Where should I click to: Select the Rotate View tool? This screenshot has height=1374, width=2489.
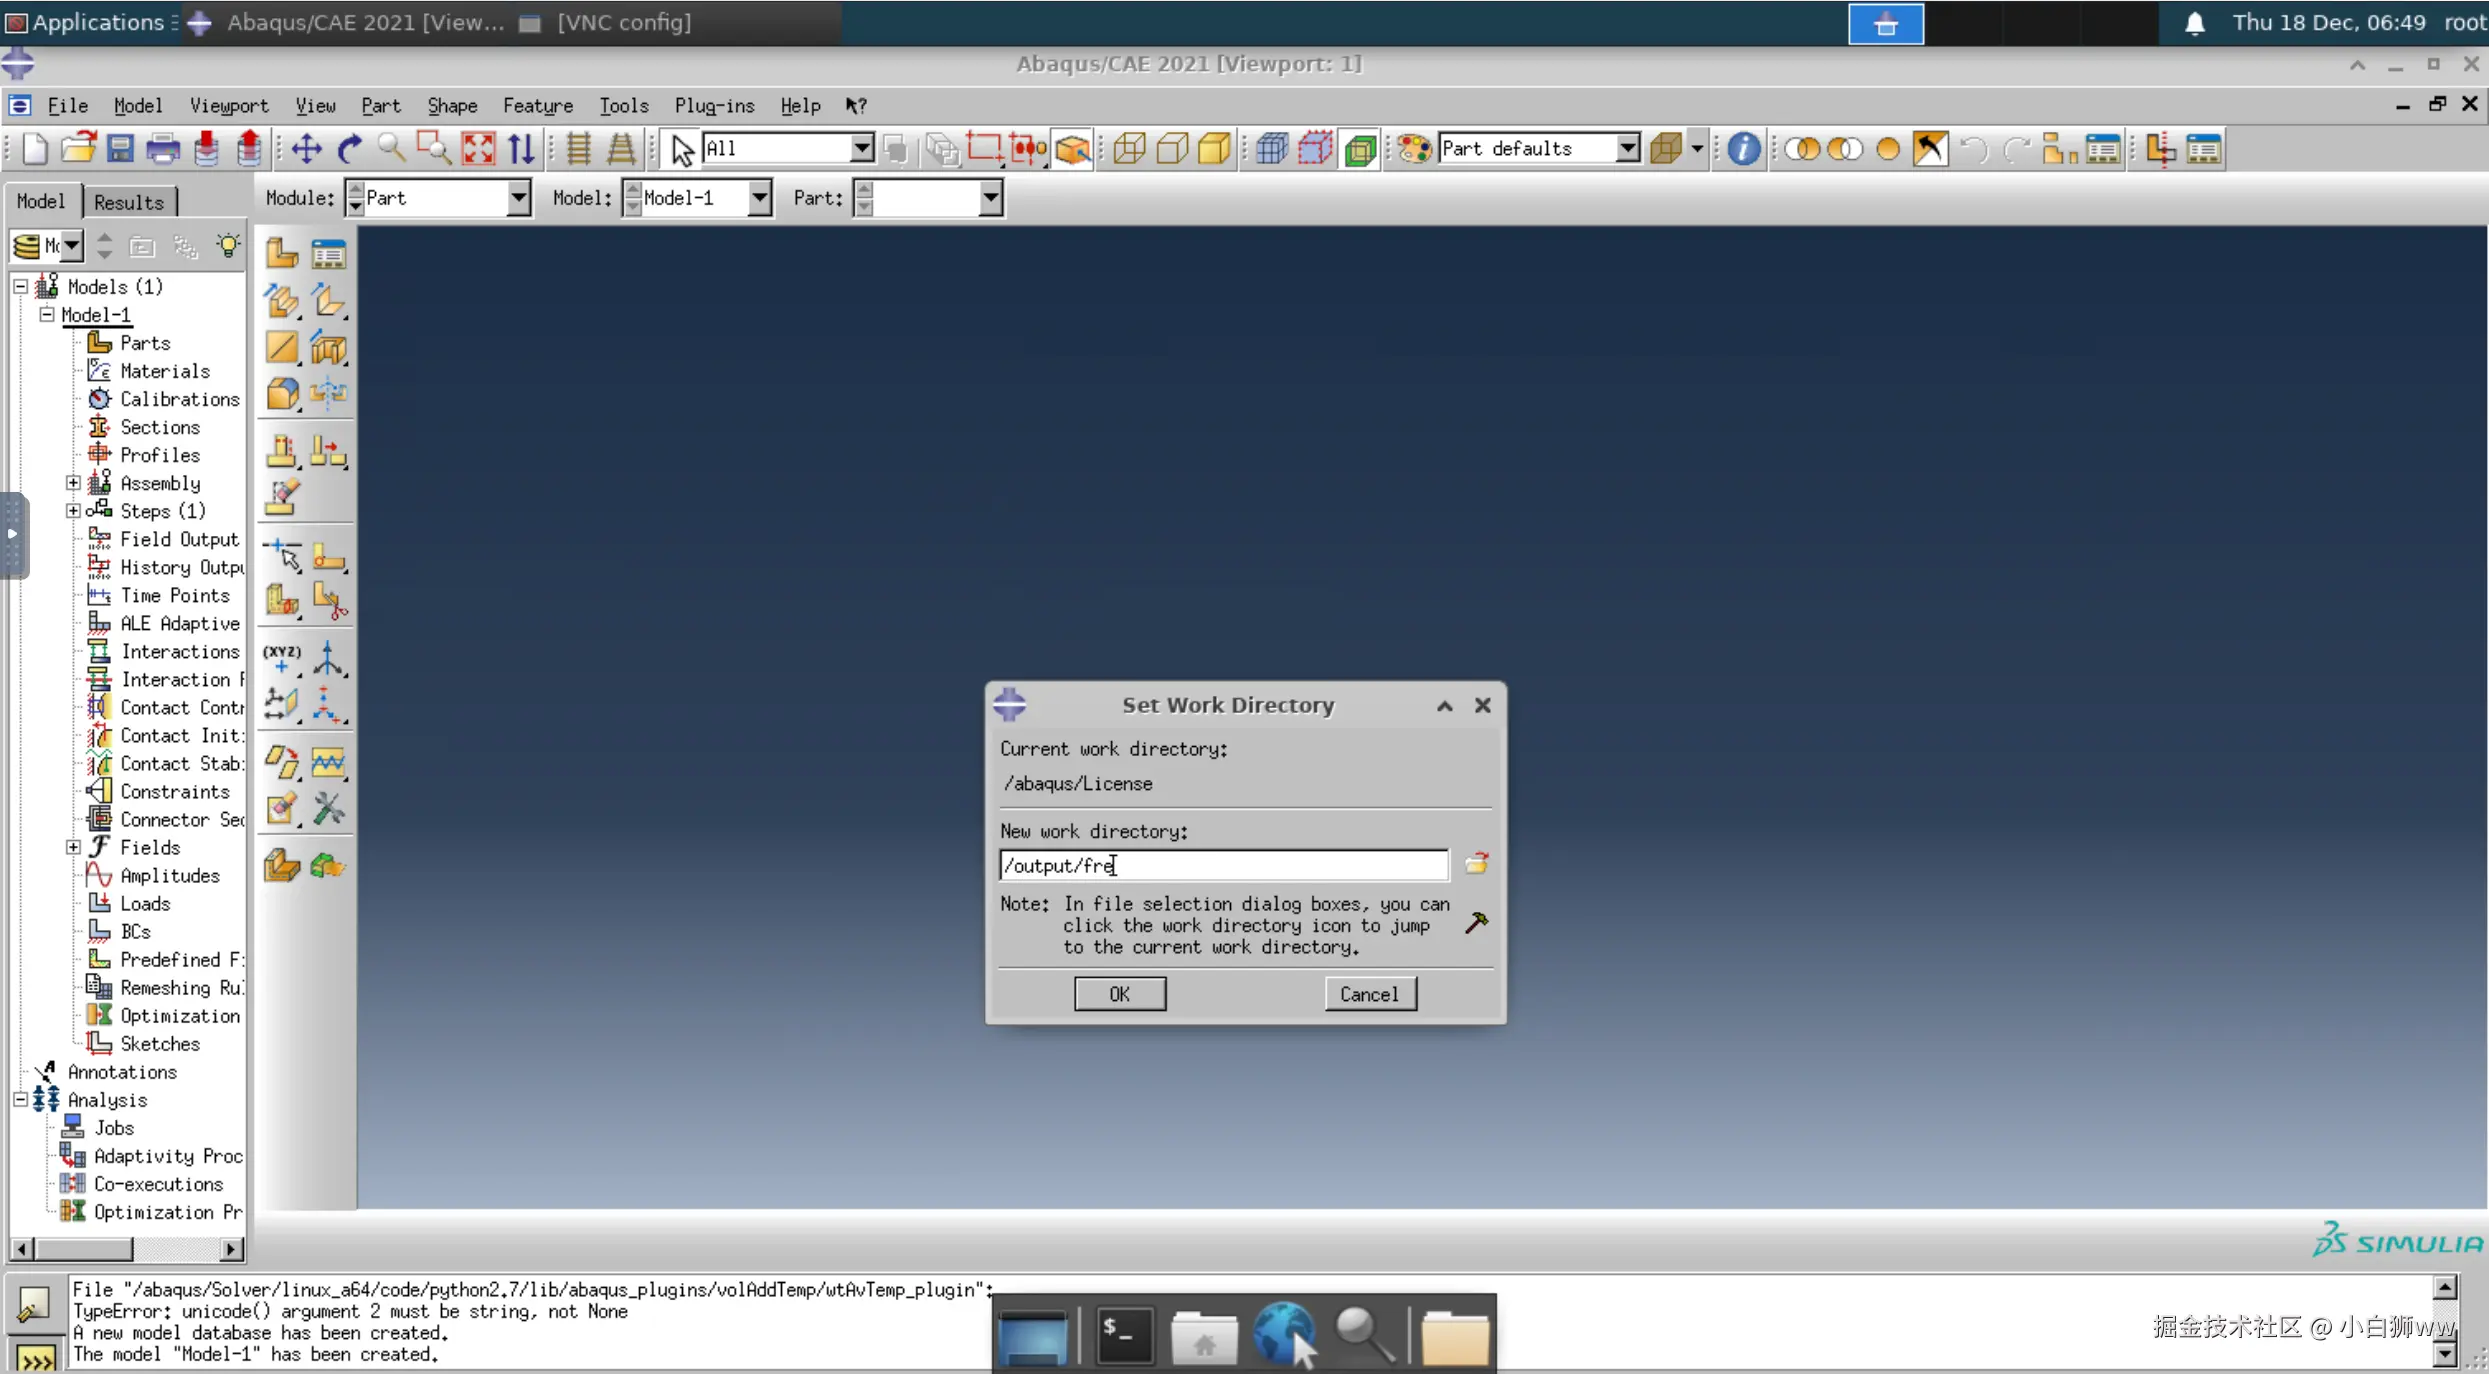pyautogui.click(x=349, y=149)
